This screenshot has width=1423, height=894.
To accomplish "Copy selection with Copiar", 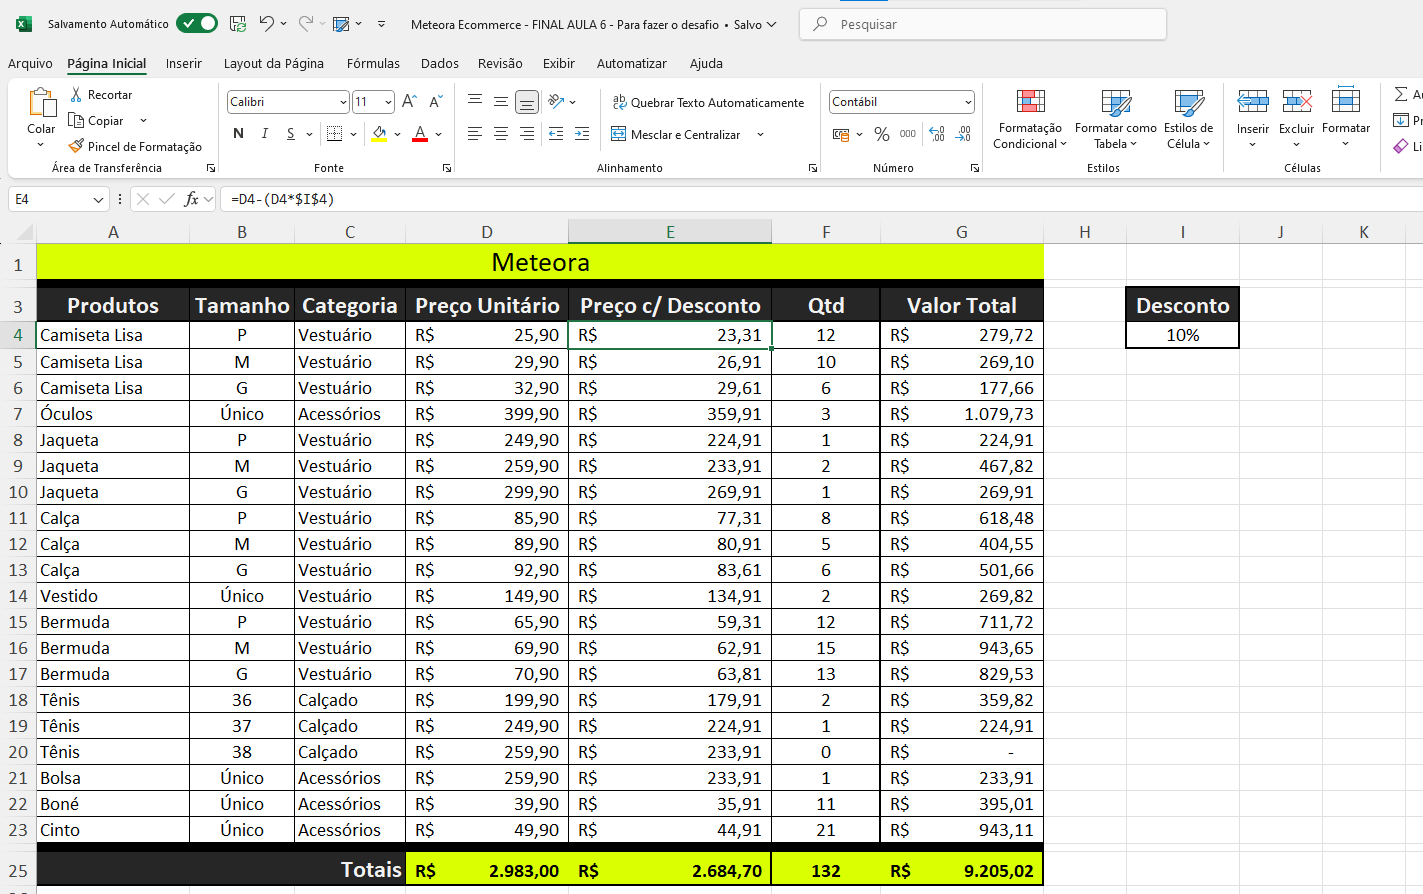I will [x=97, y=121].
